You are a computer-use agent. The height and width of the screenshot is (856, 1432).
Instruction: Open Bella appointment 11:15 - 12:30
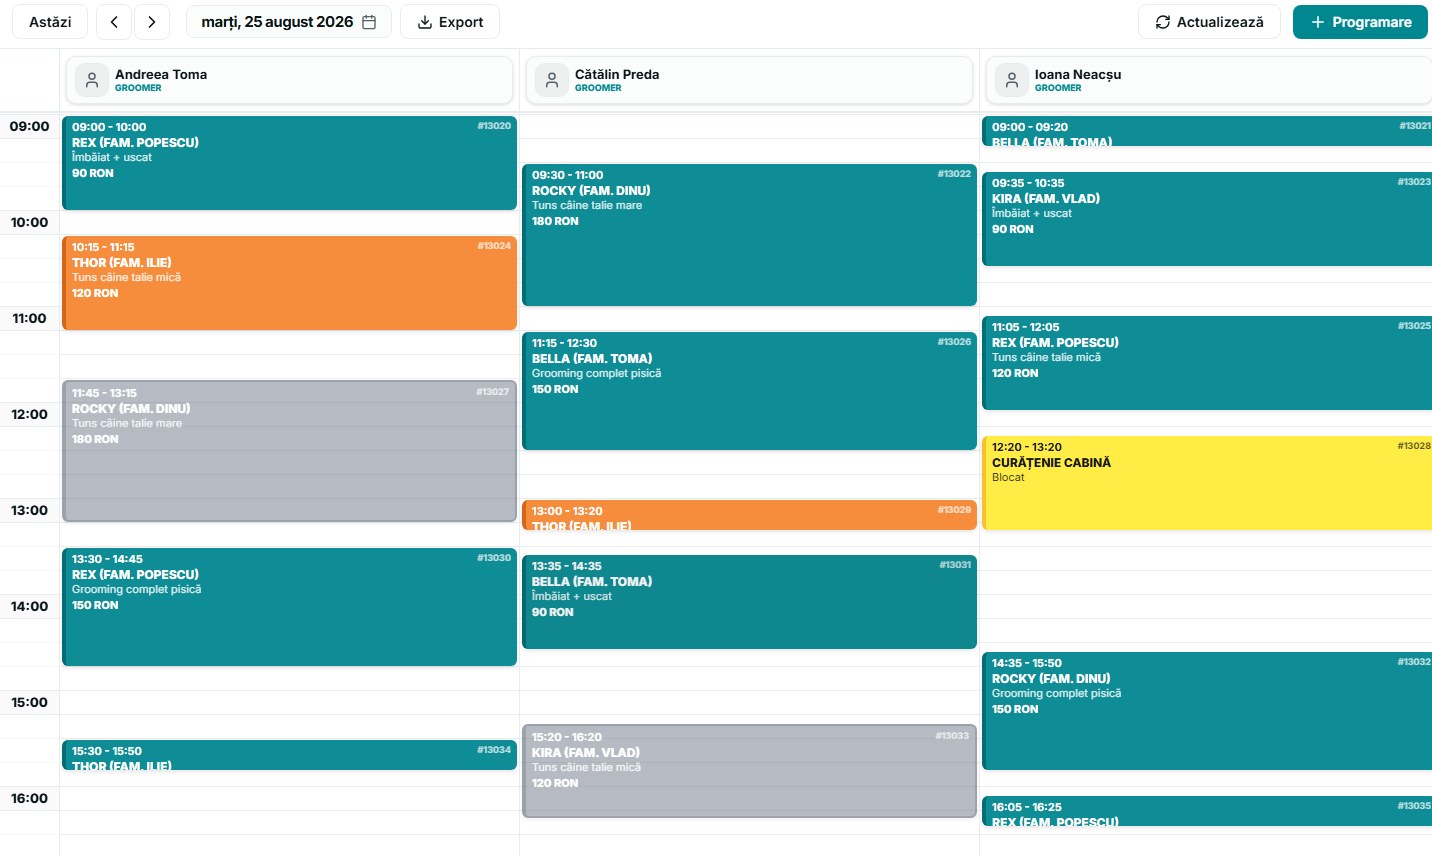coord(749,391)
